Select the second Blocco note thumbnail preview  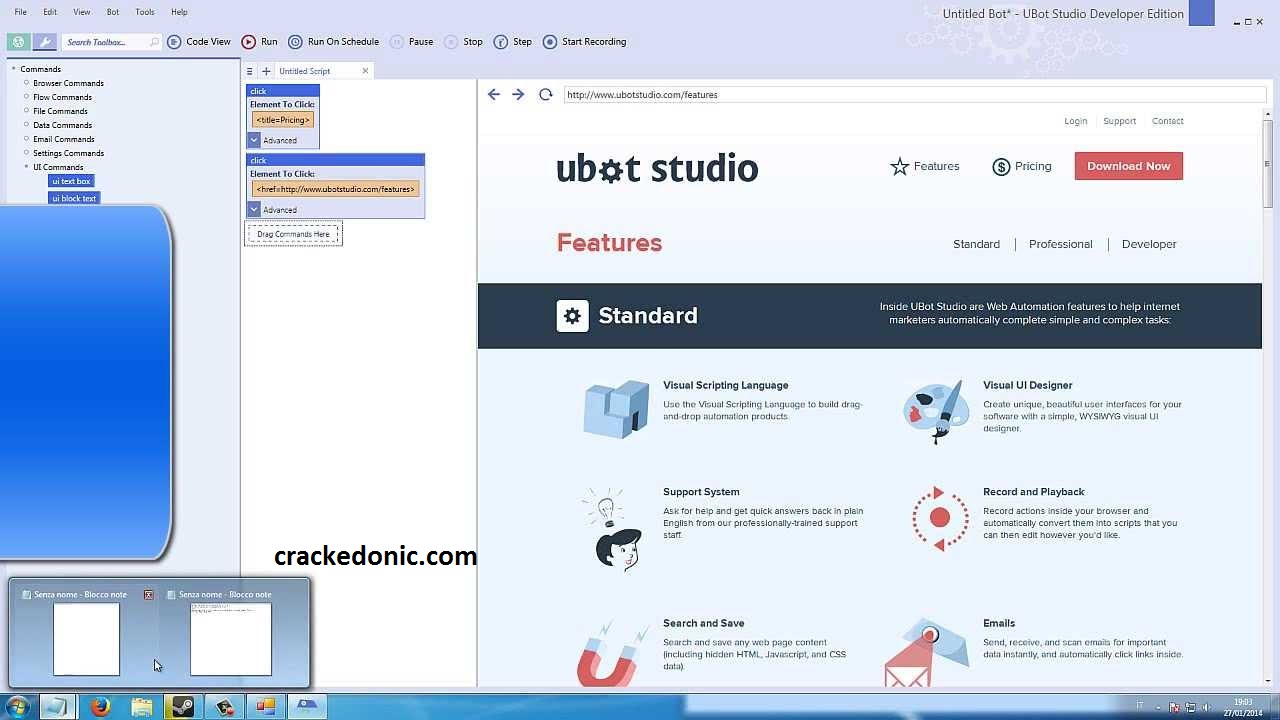[231, 639]
